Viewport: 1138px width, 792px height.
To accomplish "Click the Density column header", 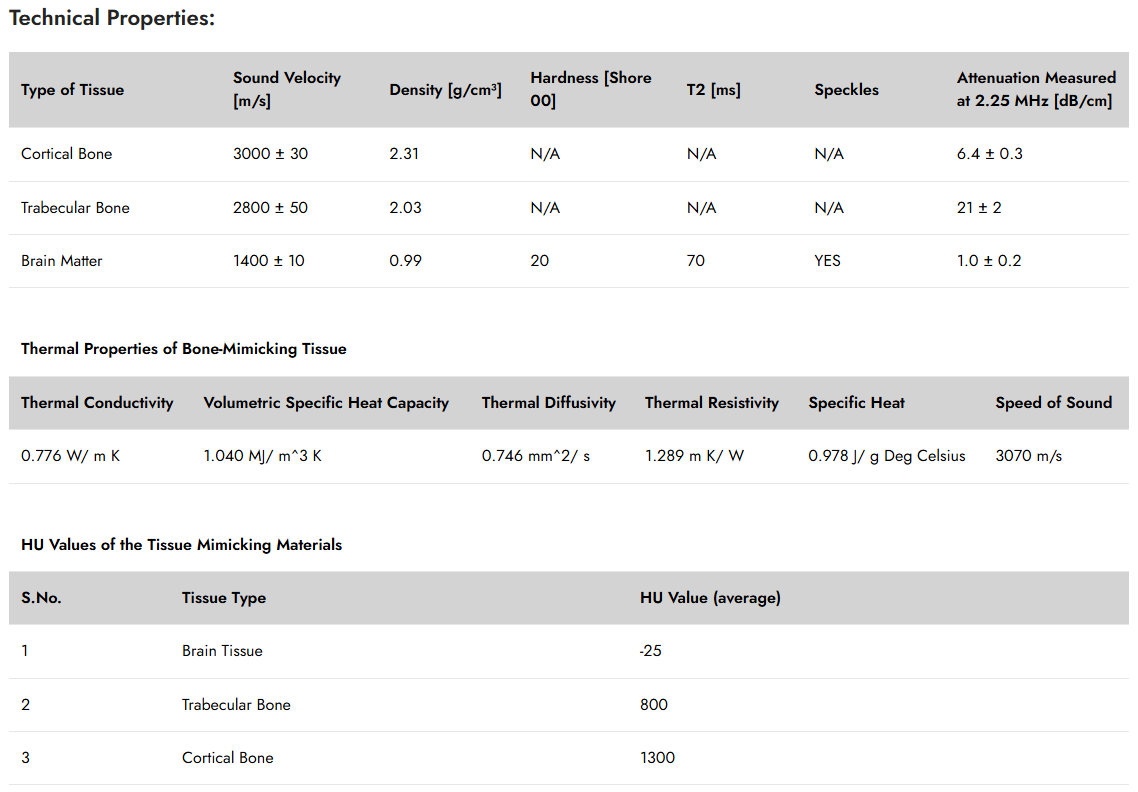I will coord(446,90).
